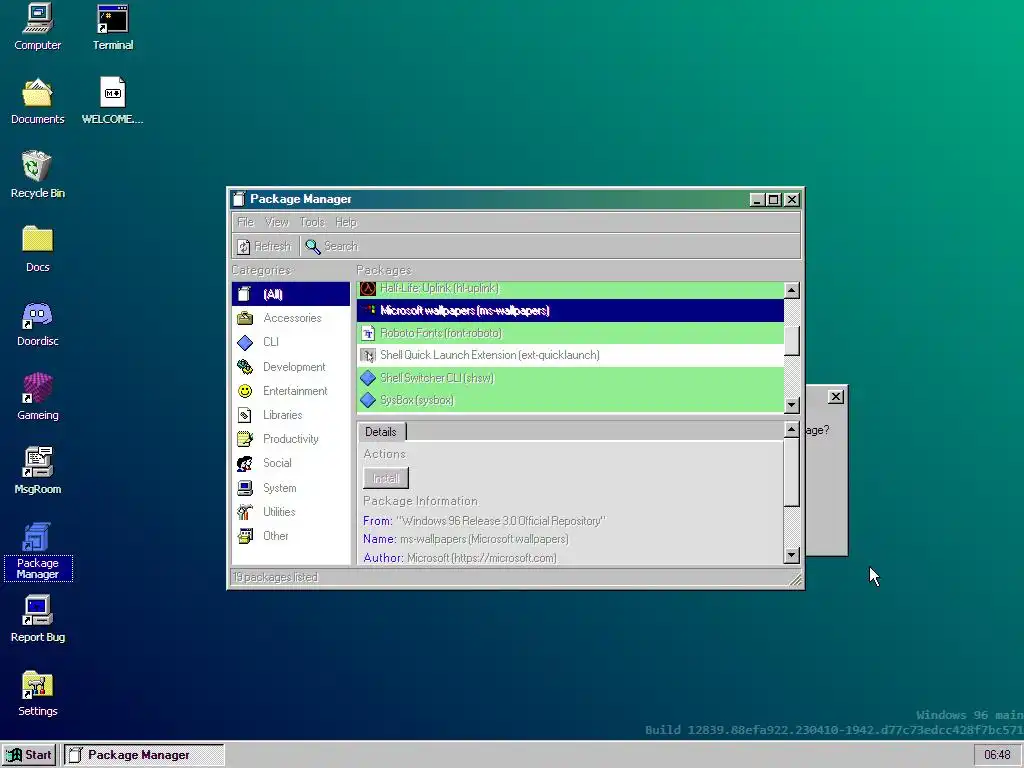Viewport: 1024px width, 768px height.
Task: Select the WELCOME markdown file icon
Action: [x=112, y=101]
